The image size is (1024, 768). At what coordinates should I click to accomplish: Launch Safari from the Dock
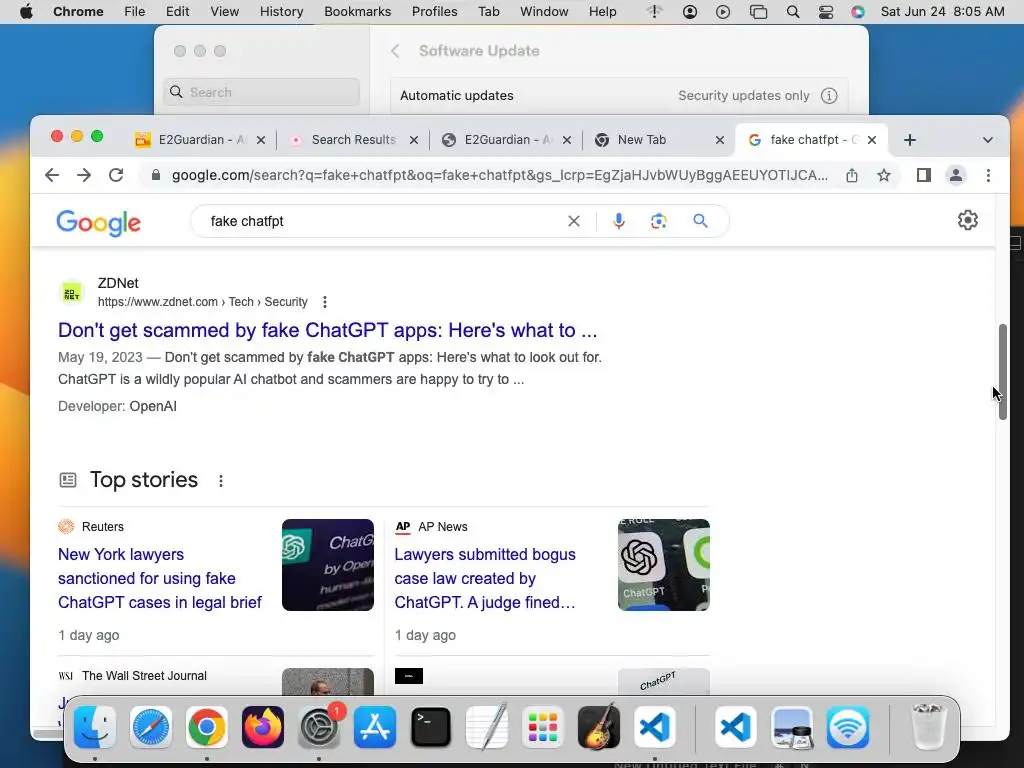pos(151,727)
